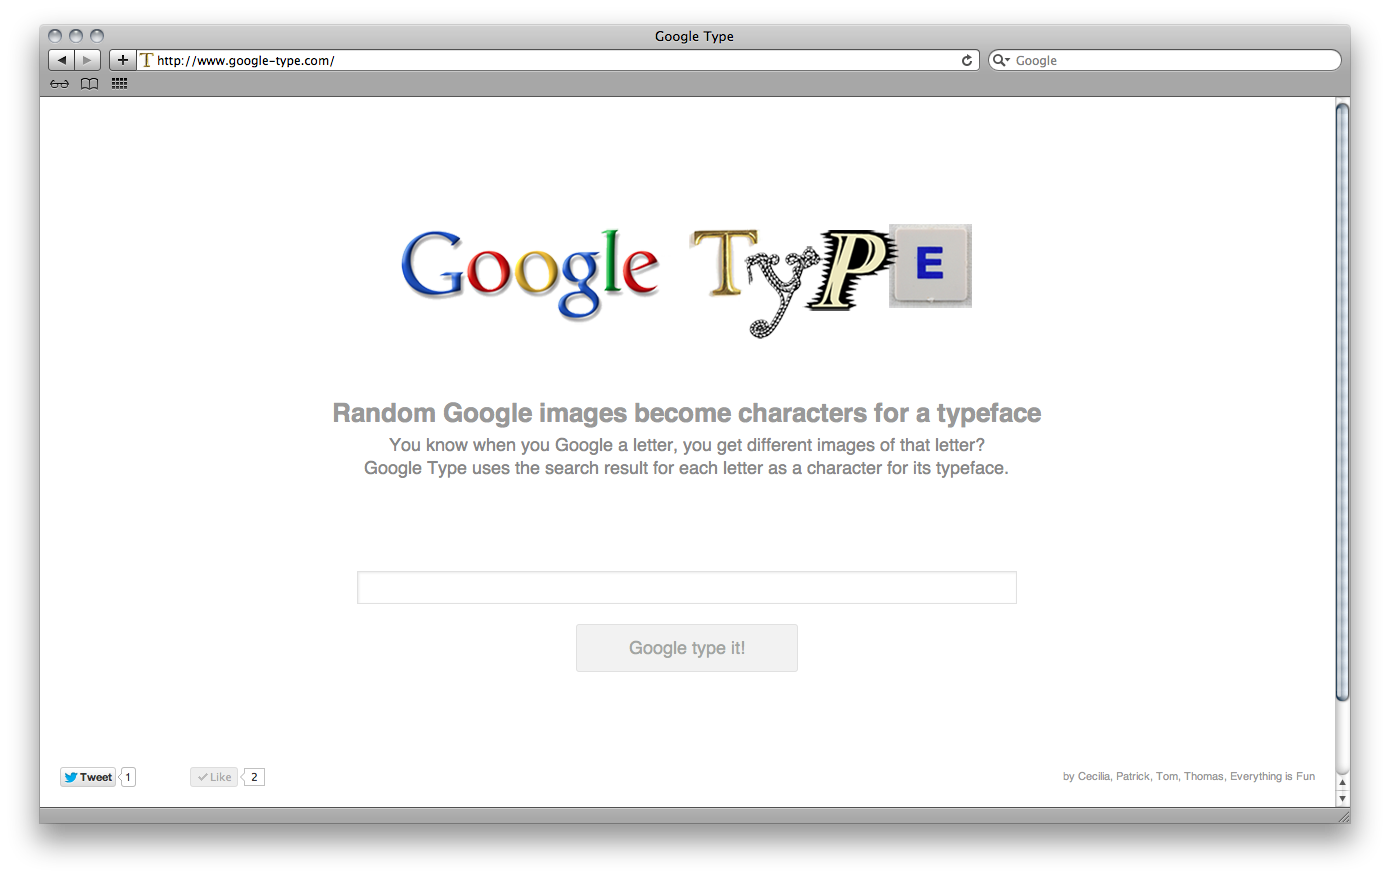Screen dimensions: 1390x878
Task: Click the Tweet button
Action: coord(88,777)
